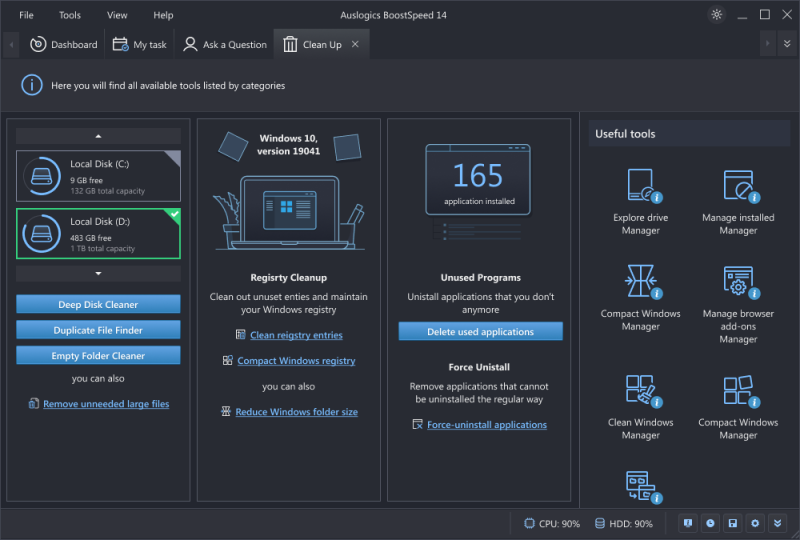Screen dimensions: 800x540
Task: Open Clean registry entries link
Action: tap(296, 335)
